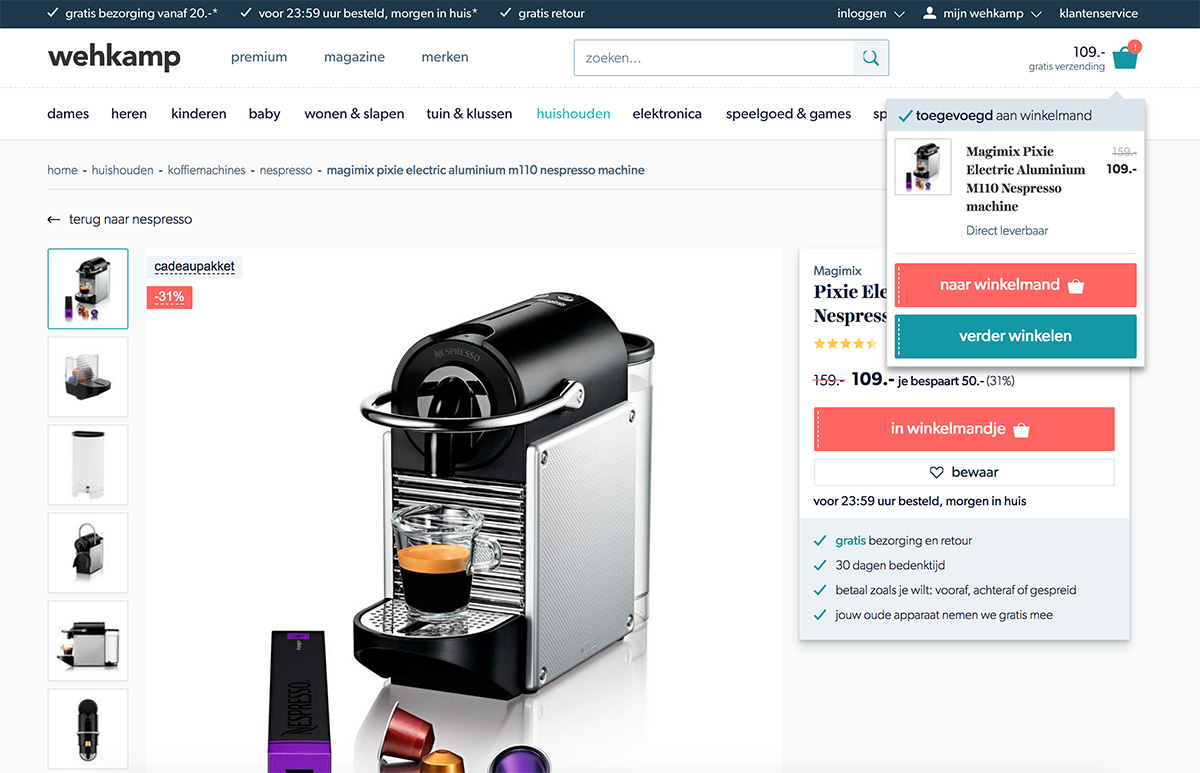Open the wonen & slapen menu

354,114
